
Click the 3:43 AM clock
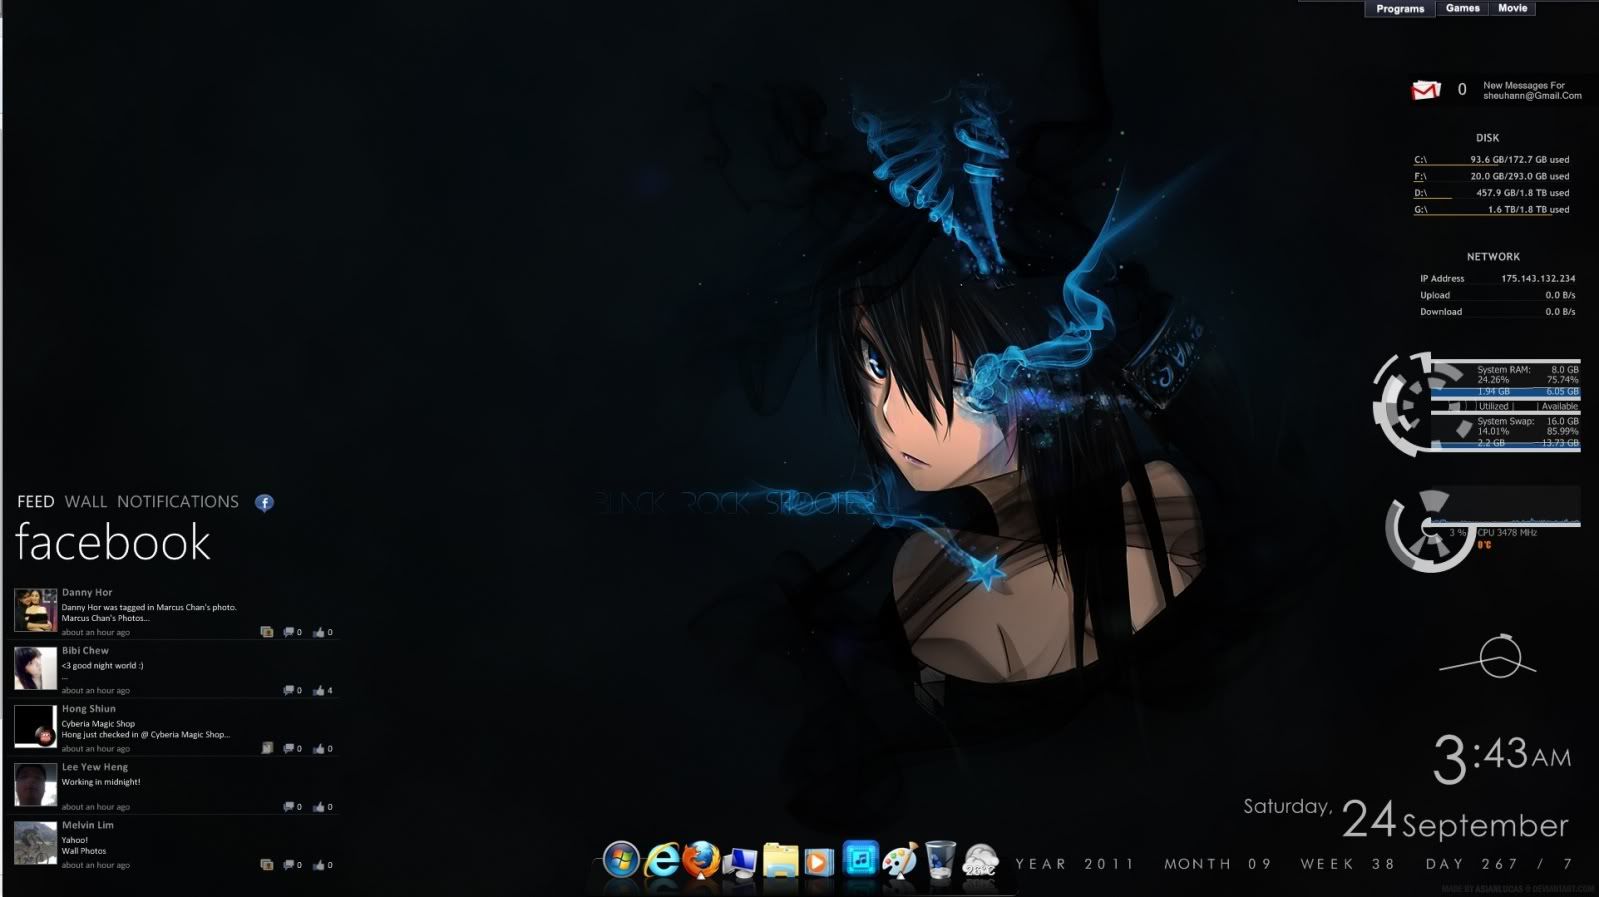click(x=1502, y=758)
